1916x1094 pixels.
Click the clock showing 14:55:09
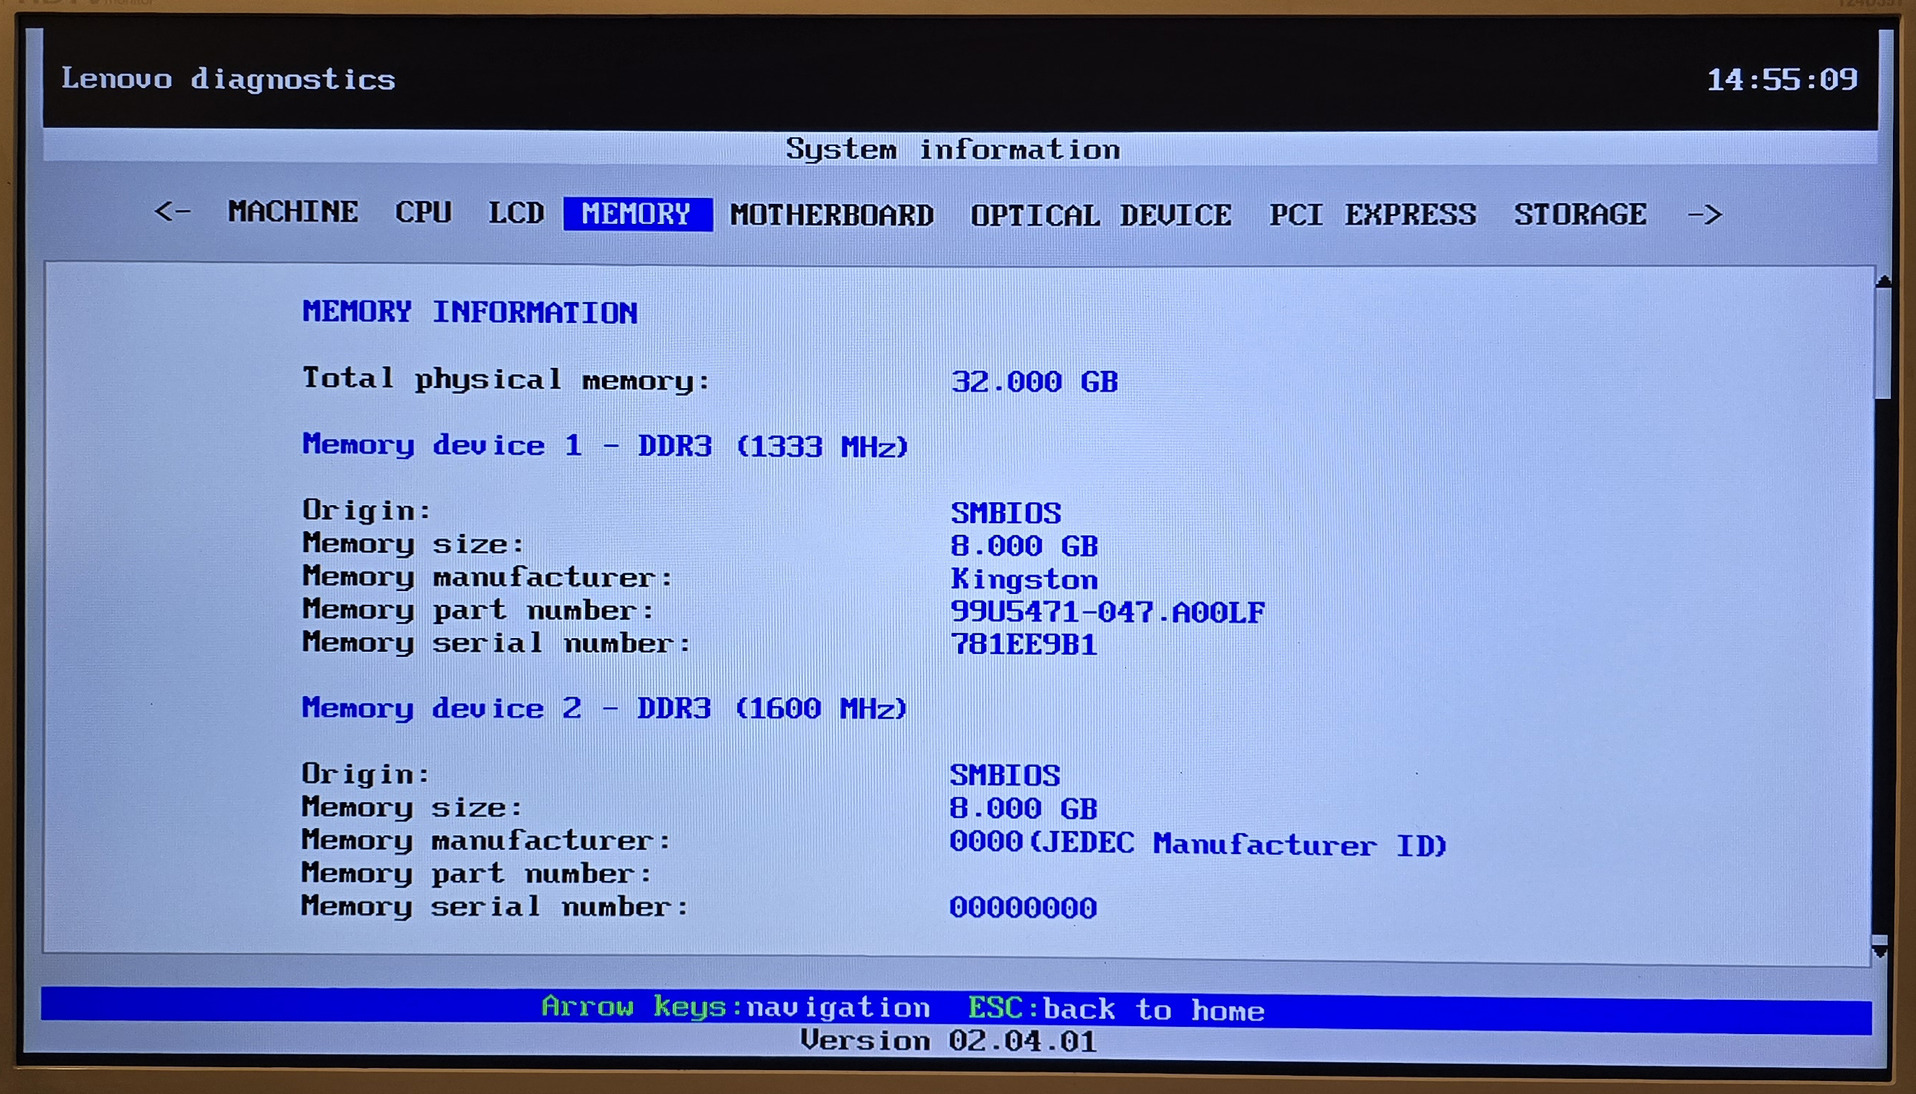pyautogui.click(x=1782, y=79)
